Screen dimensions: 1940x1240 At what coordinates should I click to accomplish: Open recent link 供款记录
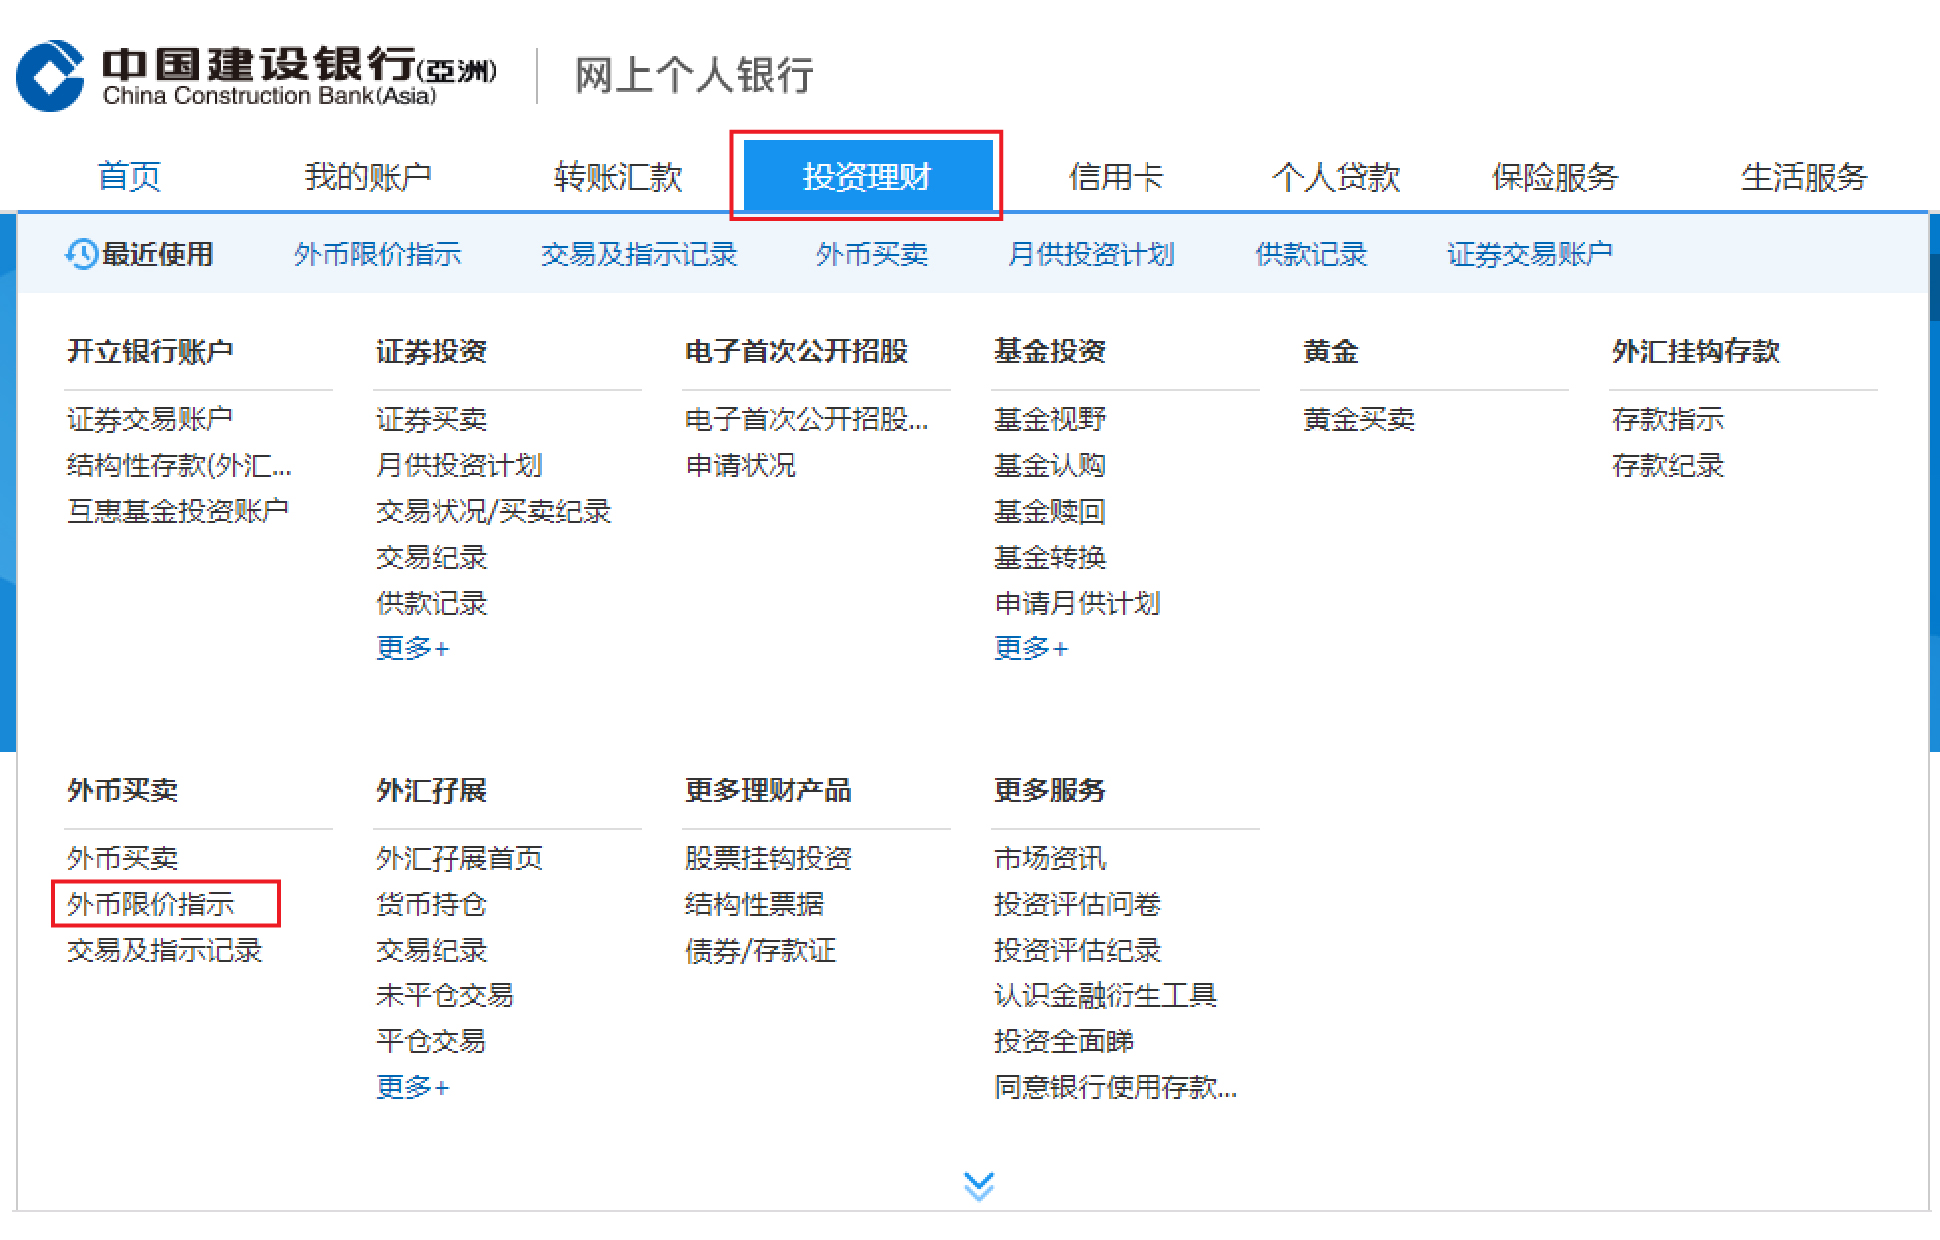[1311, 254]
